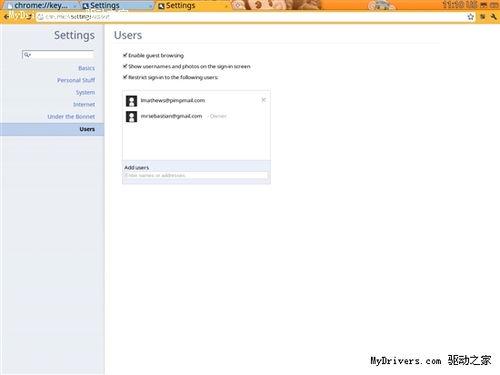The image size is (500, 375).
Task: Select the active Settings tab
Action: pyautogui.click(x=193, y=6)
